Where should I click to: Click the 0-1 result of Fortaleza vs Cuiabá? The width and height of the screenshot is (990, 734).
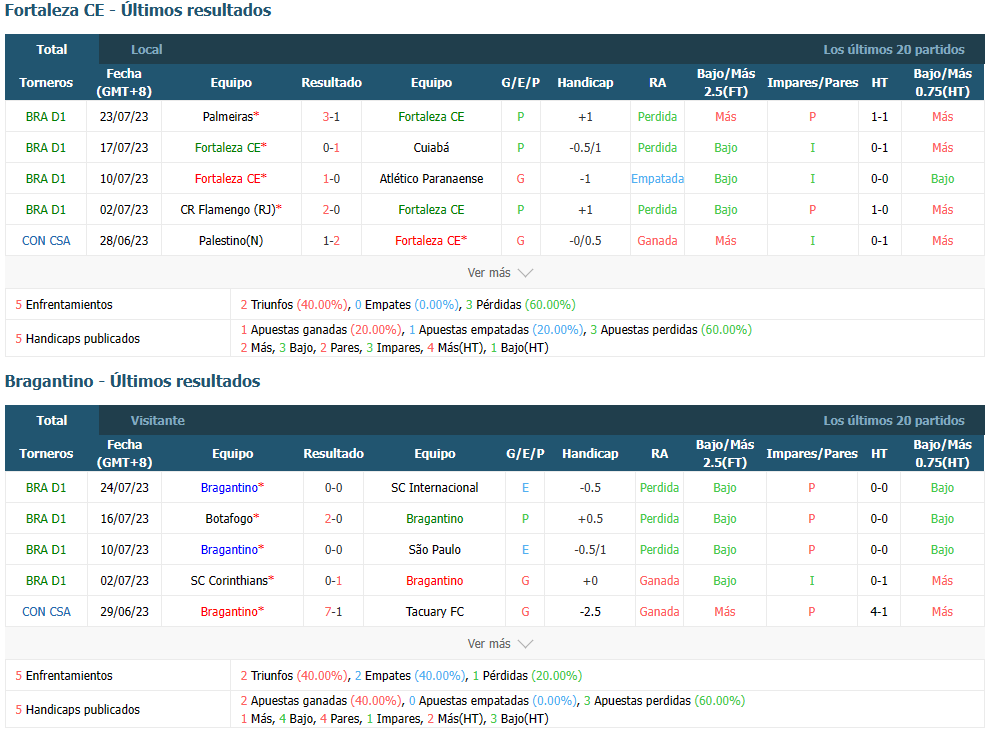pyautogui.click(x=331, y=148)
